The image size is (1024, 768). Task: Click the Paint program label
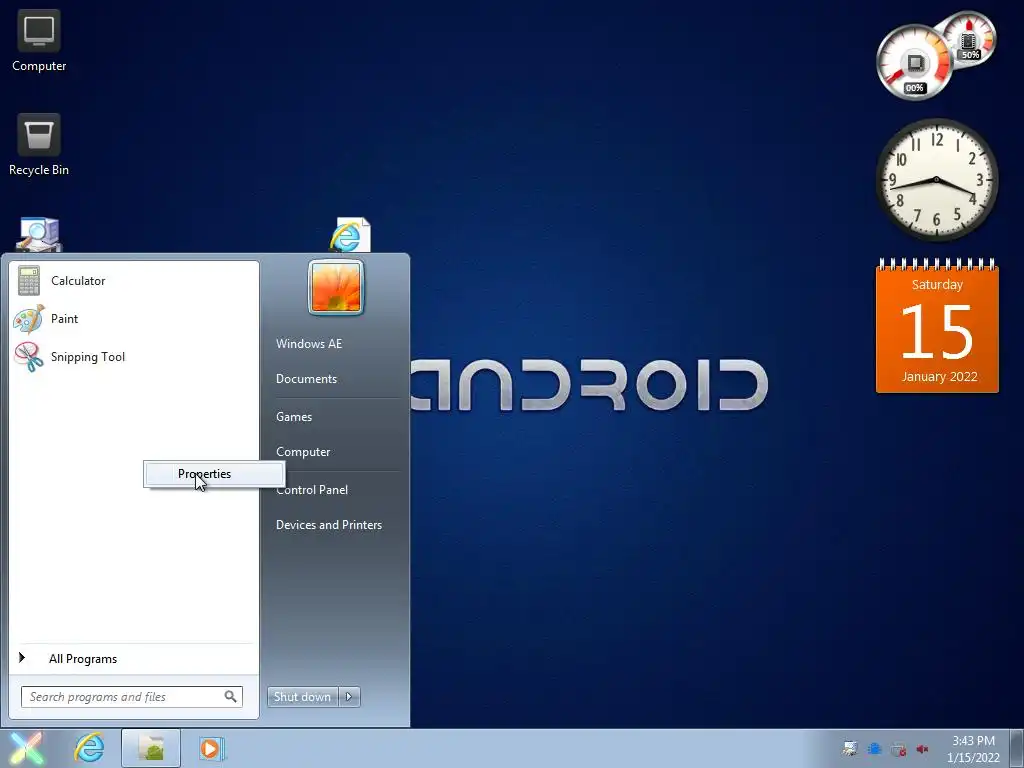[x=64, y=319]
